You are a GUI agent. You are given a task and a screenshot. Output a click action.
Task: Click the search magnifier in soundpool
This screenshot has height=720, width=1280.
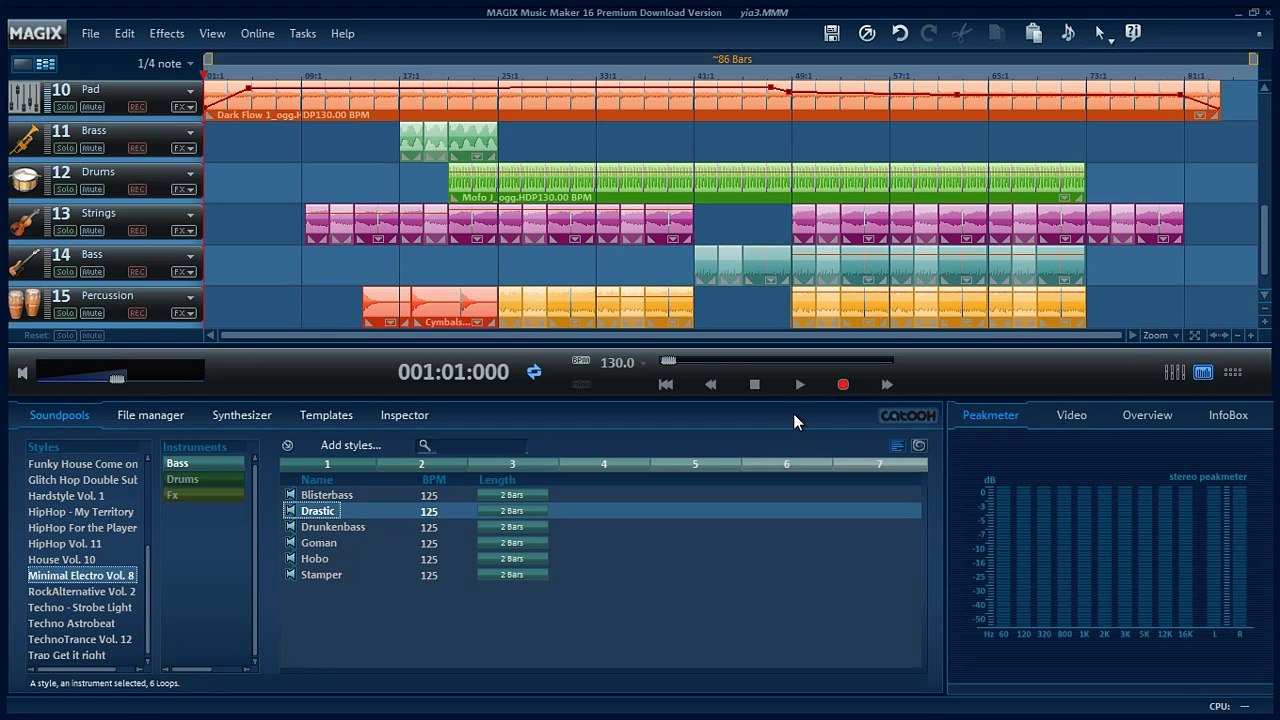(x=424, y=445)
